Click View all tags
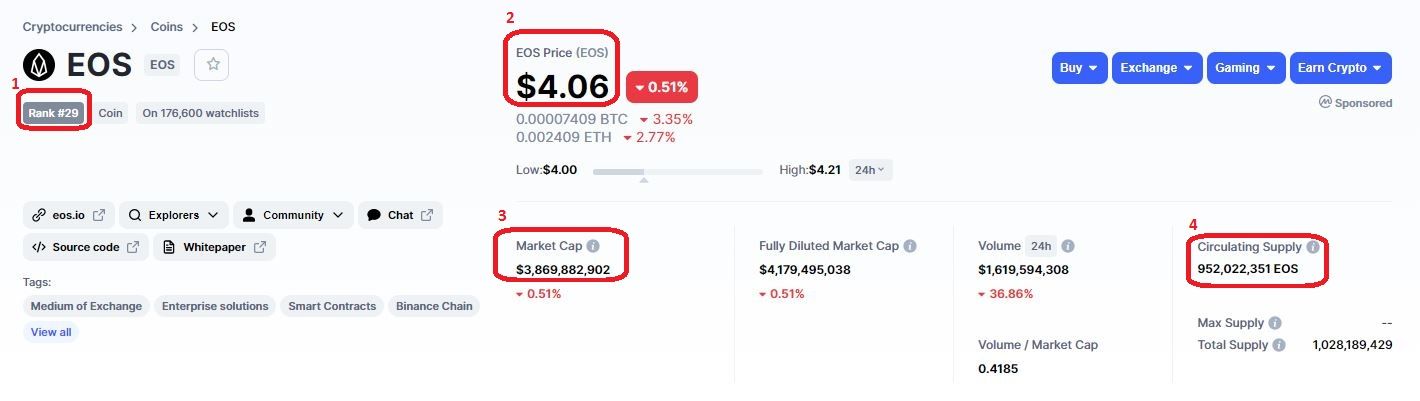Viewport: 1420px width, 401px height. pyautogui.click(x=51, y=332)
